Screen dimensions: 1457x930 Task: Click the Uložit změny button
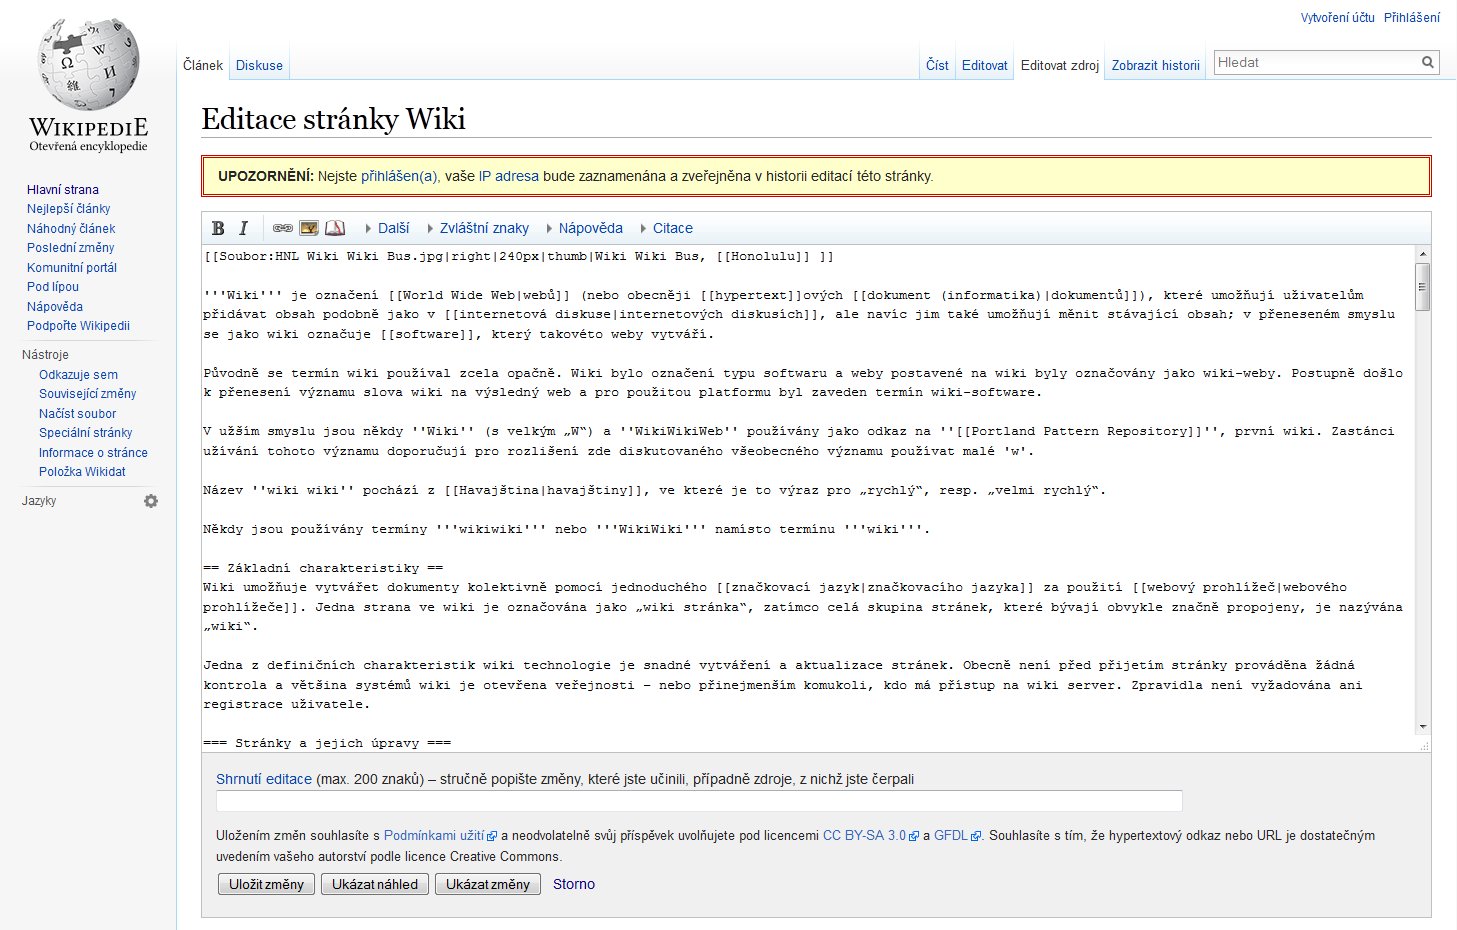[x=266, y=884]
